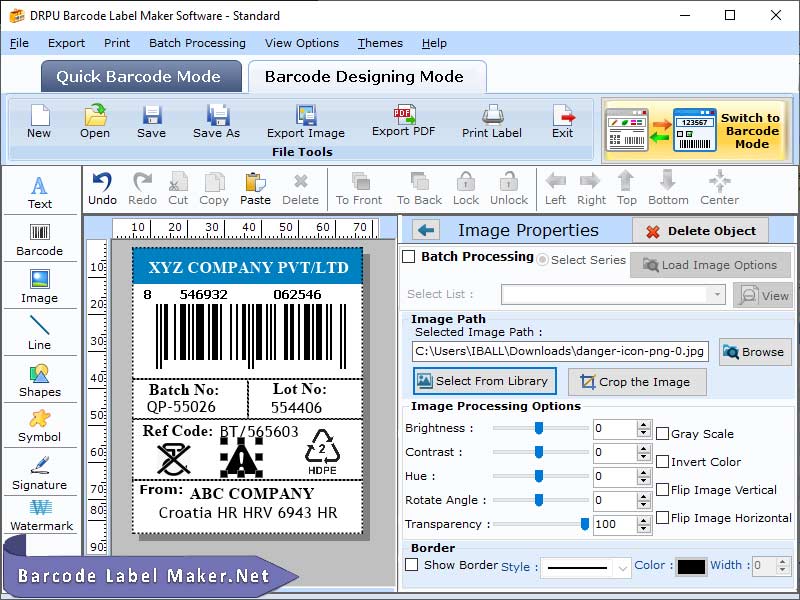This screenshot has width=800, height=600.
Task: Open the Batch Processing menu
Action: [x=197, y=43]
